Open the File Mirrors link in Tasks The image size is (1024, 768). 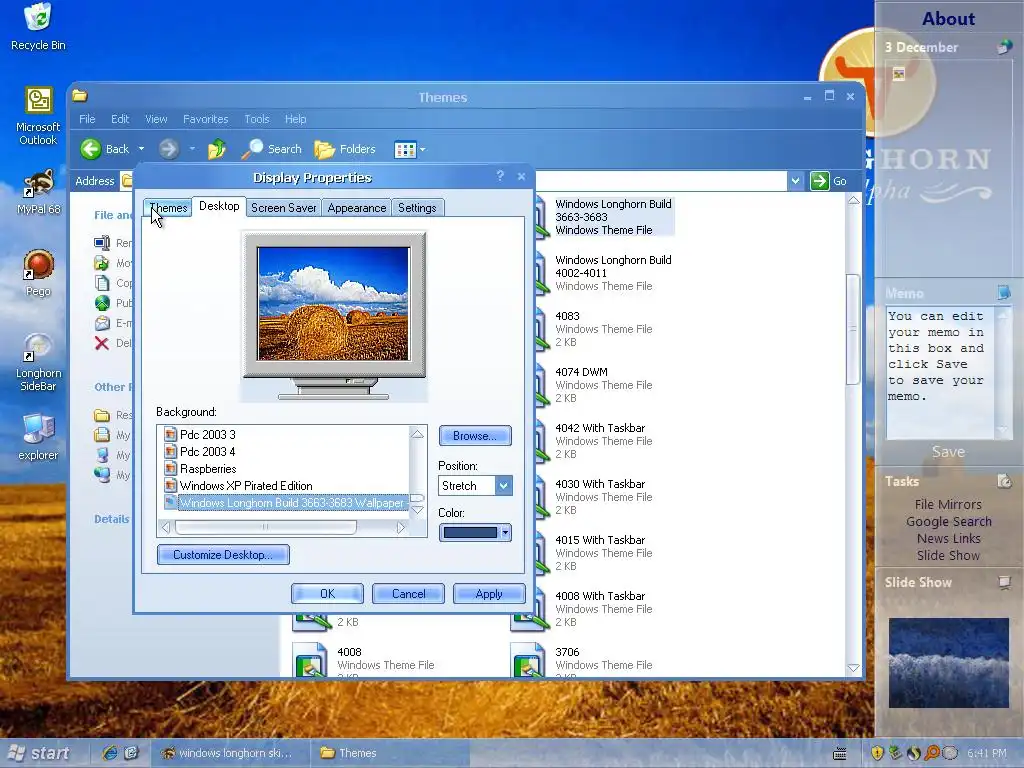[948, 504]
